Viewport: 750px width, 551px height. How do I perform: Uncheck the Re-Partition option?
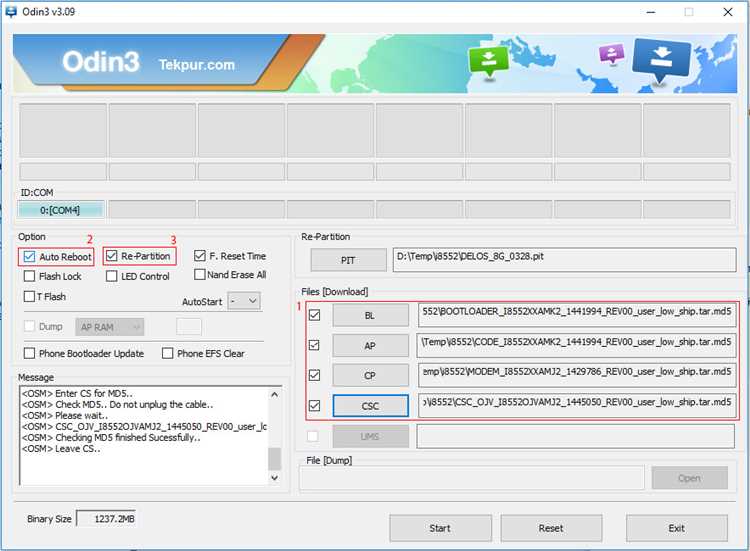[111, 256]
